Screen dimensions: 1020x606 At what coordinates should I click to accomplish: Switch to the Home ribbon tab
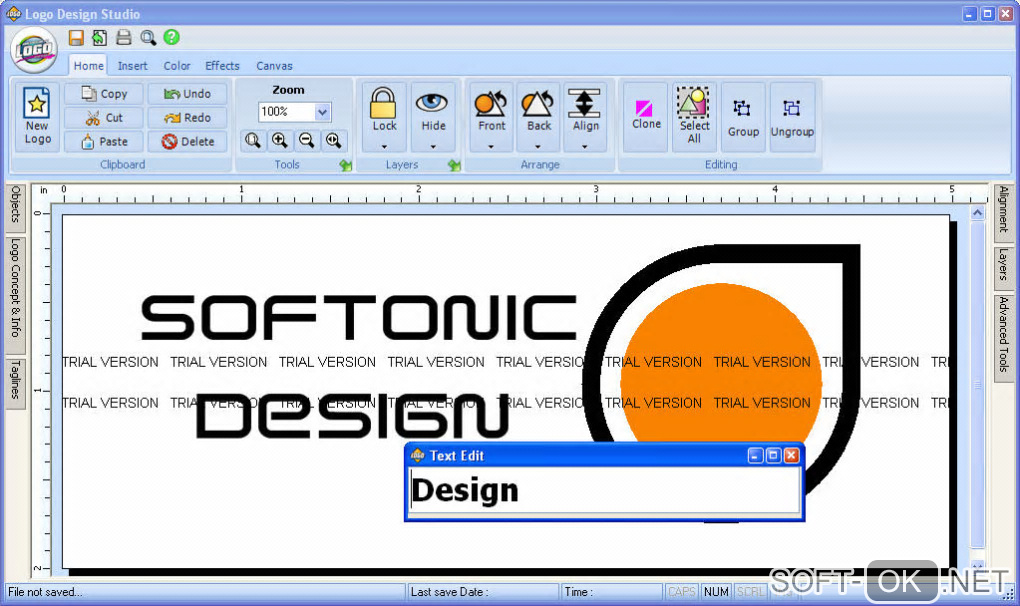tap(88, 66)
